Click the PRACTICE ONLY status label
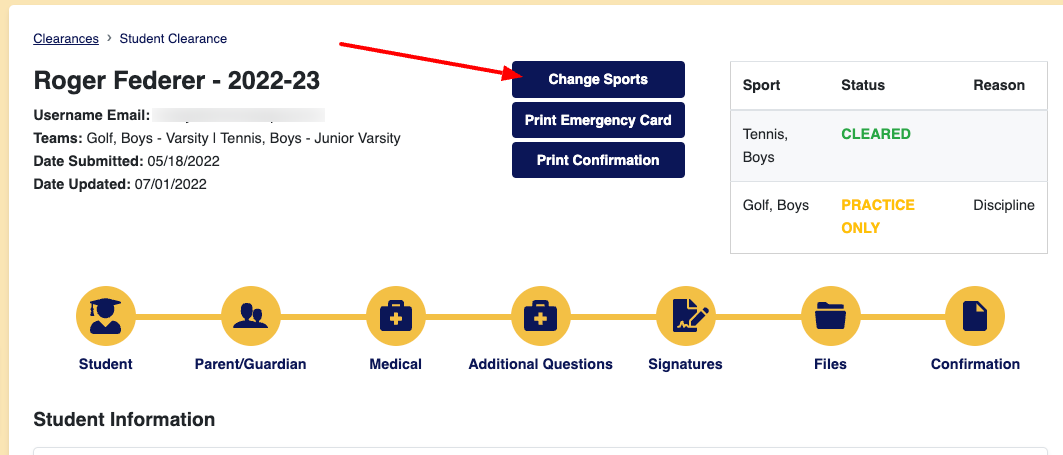 coord(877,216)
